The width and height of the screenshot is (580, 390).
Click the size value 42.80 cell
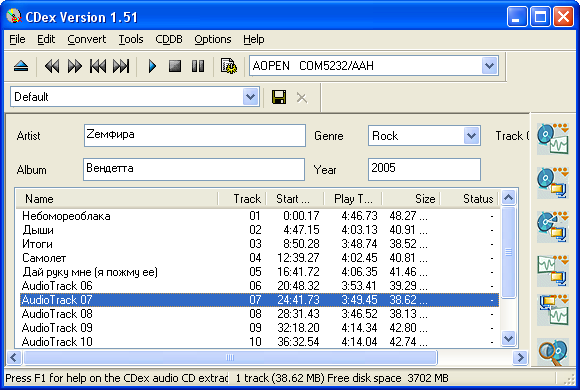coord(408,328)
